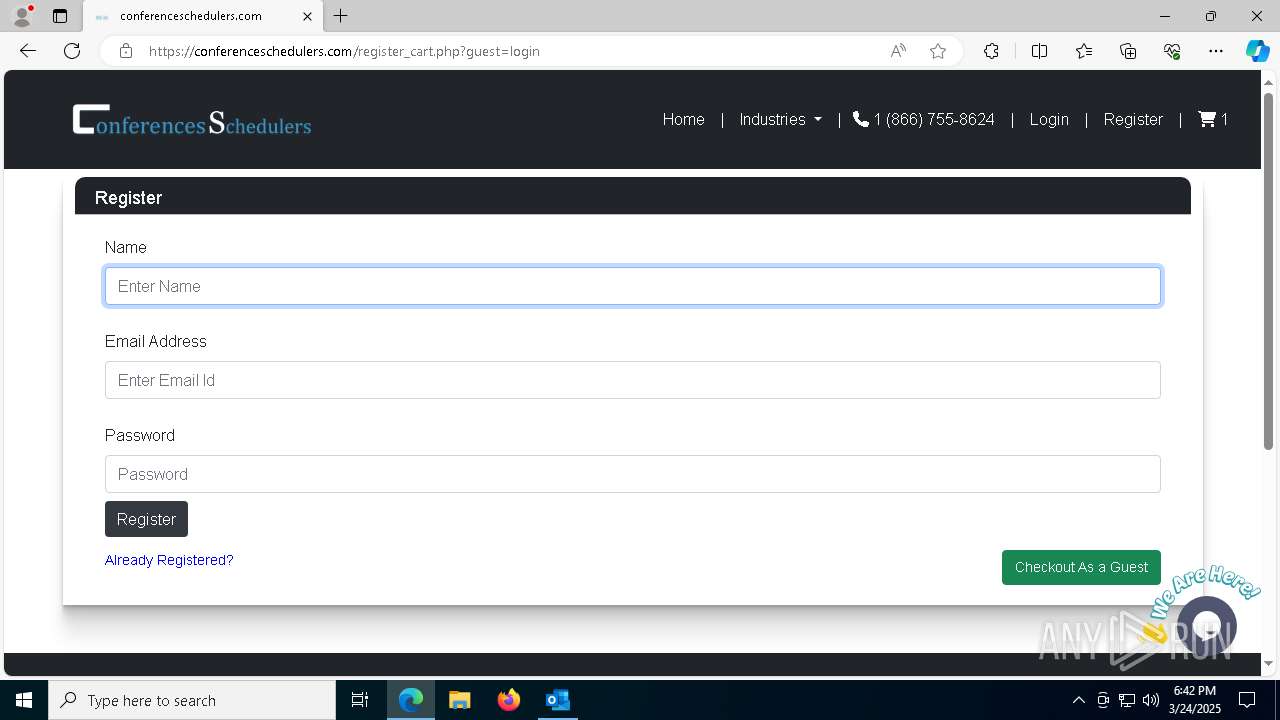
Task: Open Microsoft Edge taskbar icon
Action: [411, 700]
